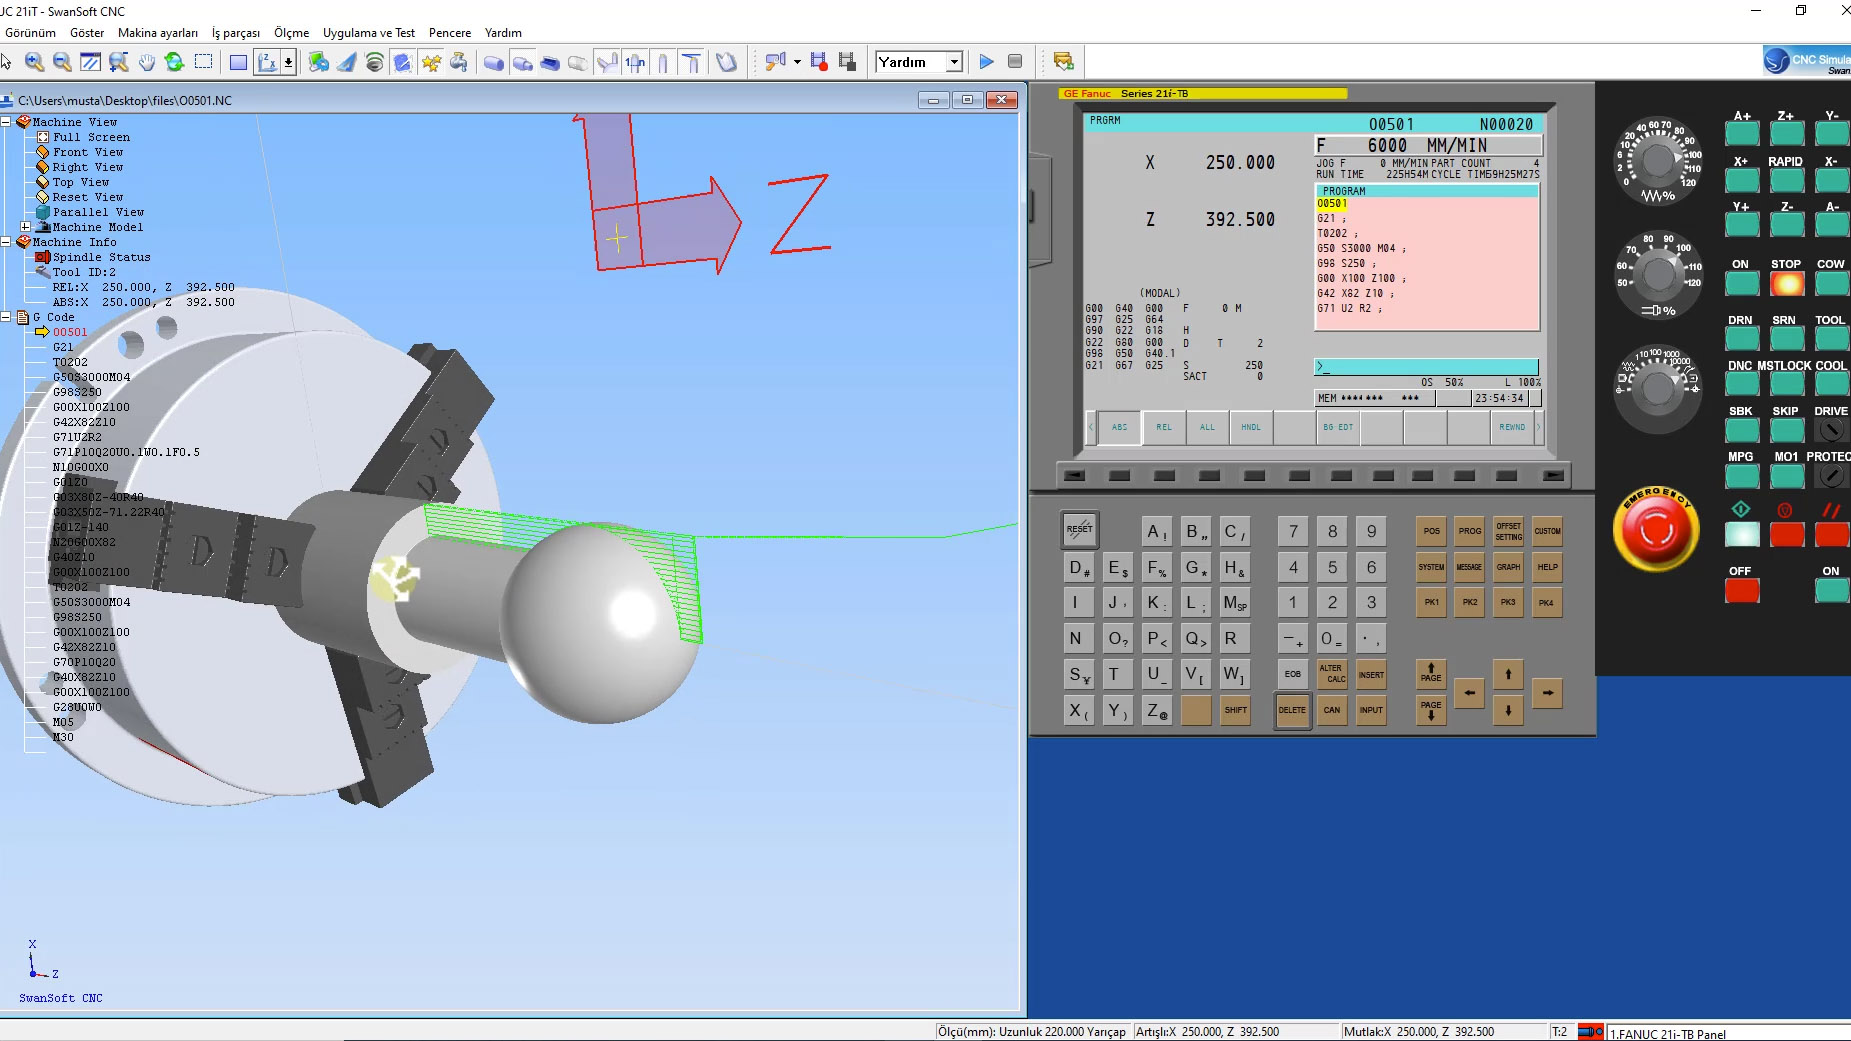
Task: Toggle the DRN dry run button
Action: (1741, 339)
